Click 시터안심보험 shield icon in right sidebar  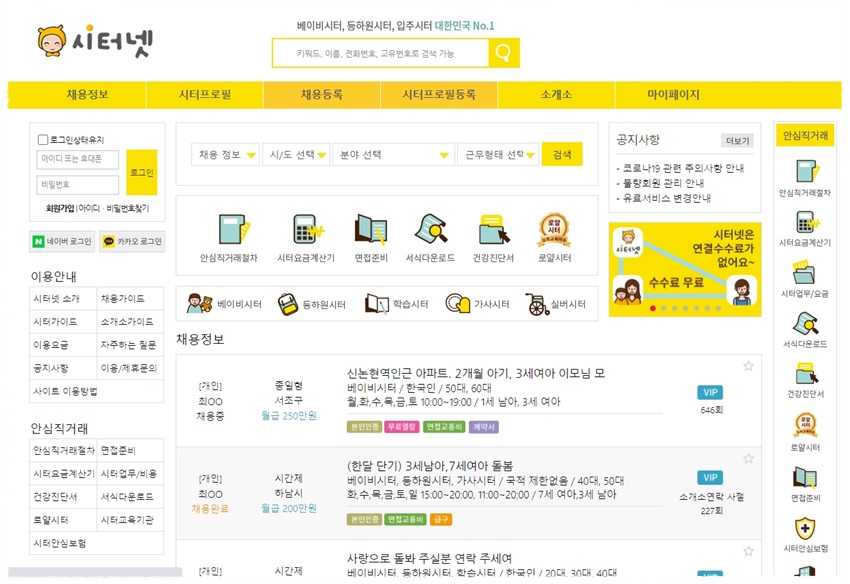point(805,528)
